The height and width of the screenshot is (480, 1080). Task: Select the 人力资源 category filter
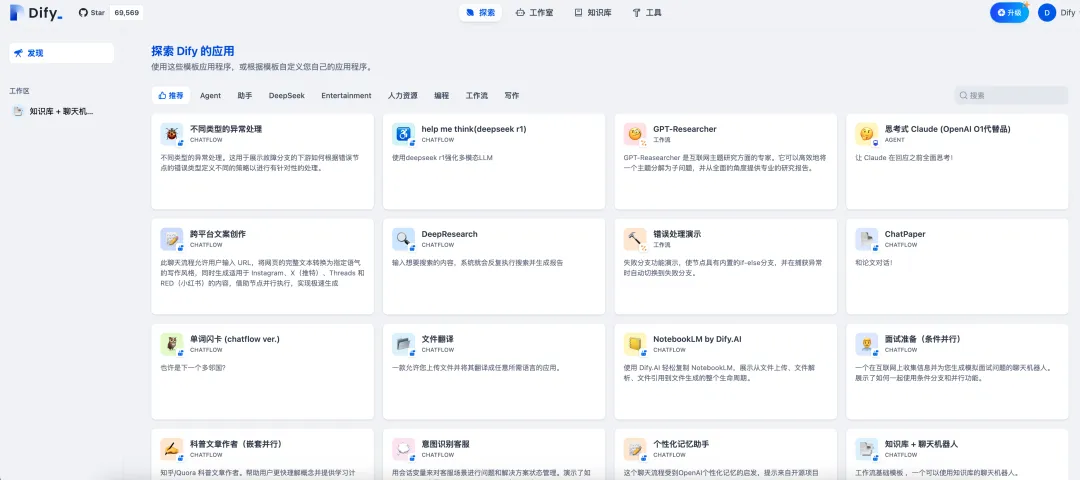[402, 96]
